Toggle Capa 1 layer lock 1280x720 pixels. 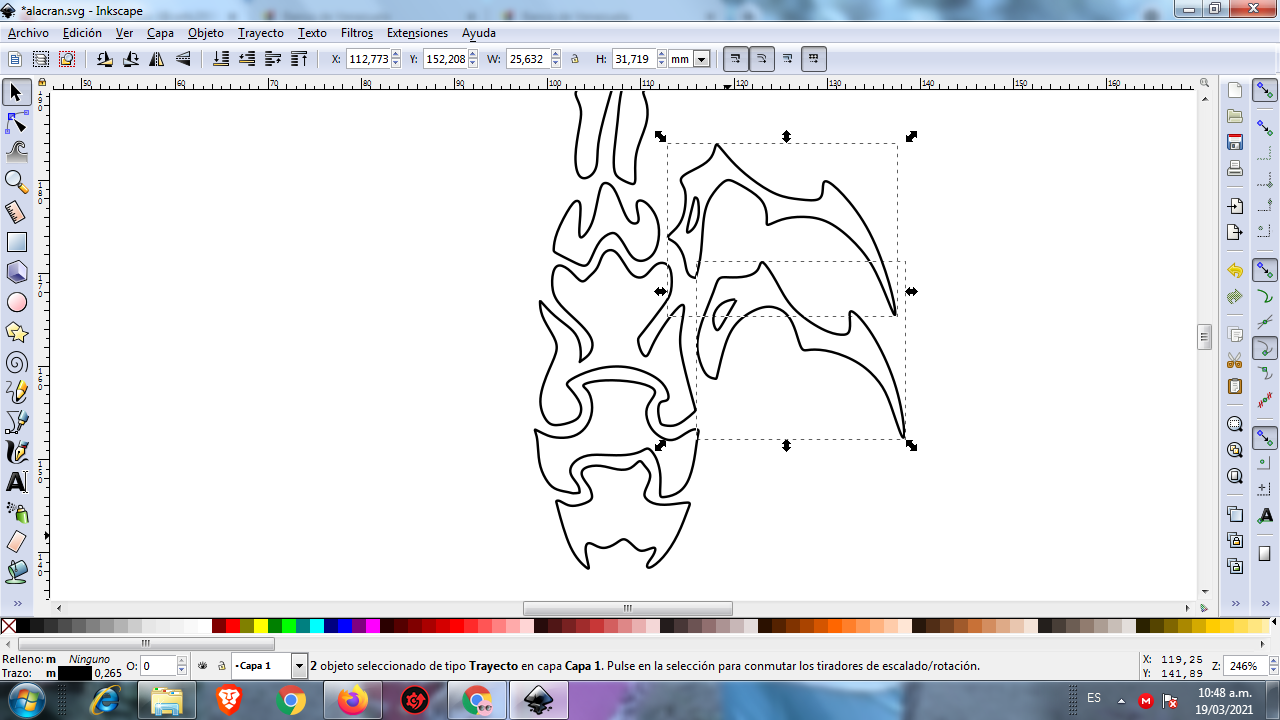(x=221, y=665)
